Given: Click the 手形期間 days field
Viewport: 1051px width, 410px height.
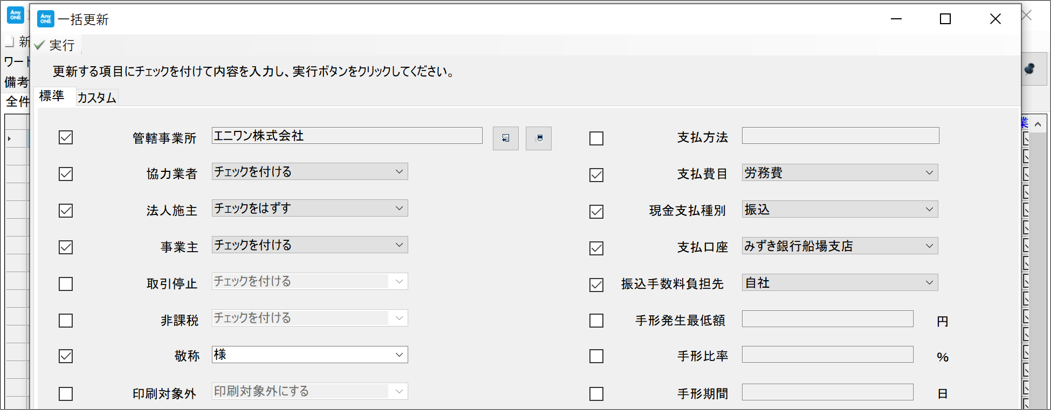Looking at the screenshot, I should tap(827, 392).
